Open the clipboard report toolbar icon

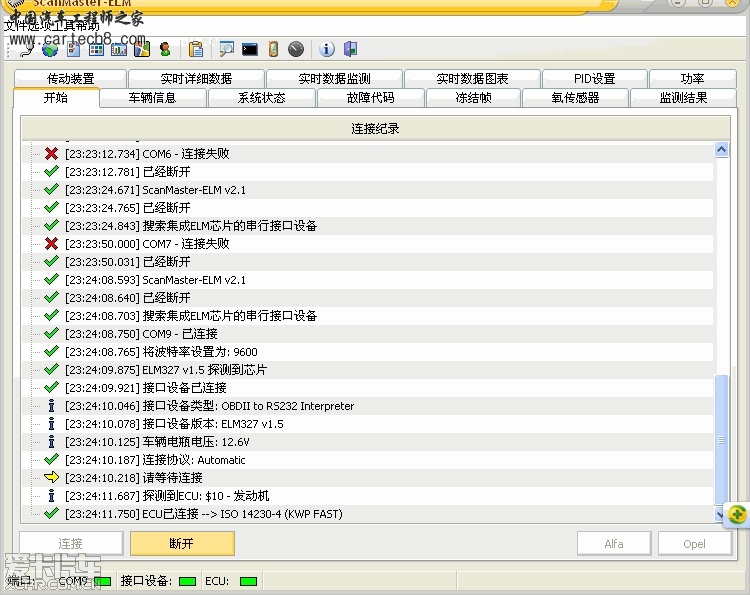point(196,49)
